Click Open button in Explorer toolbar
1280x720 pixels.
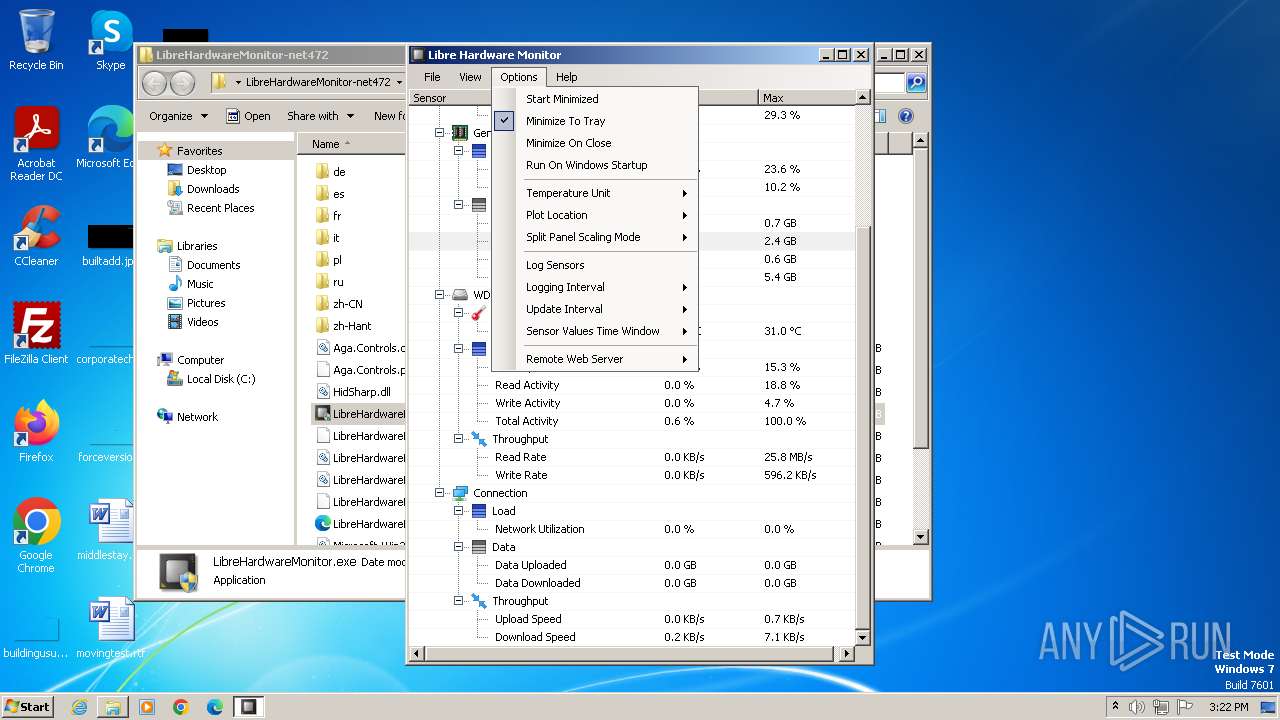coord(248,116)
